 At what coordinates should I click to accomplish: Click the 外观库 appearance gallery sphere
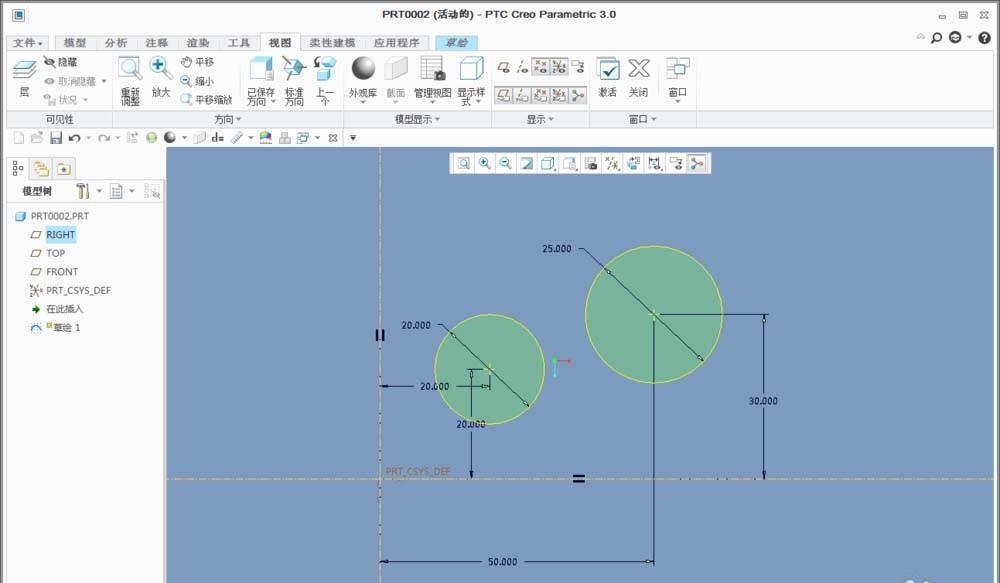click(x=362, y=70)
